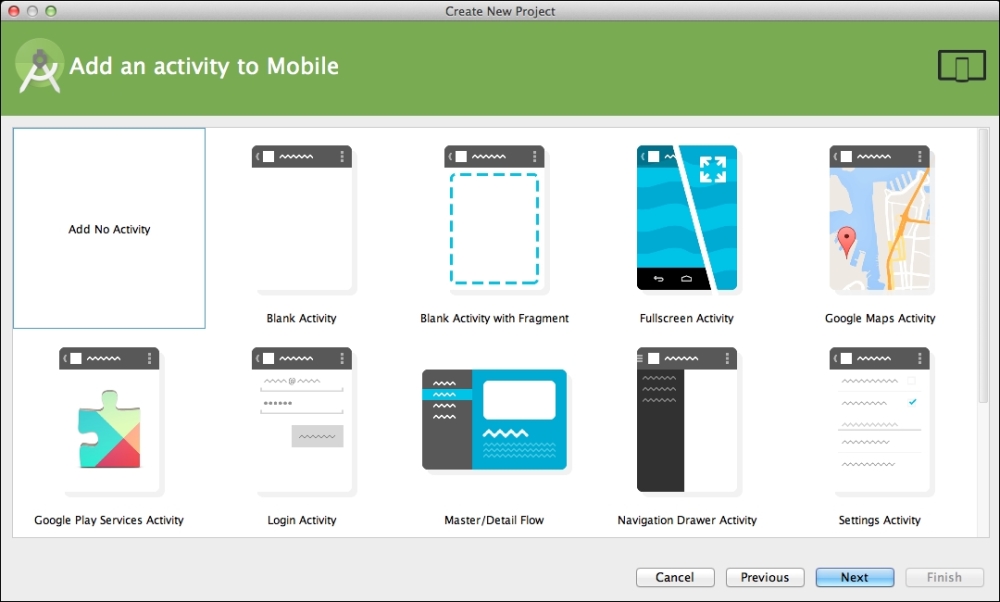Close the window with the red button
The height and width of the screenshot is (602, 1000).
tap(13, 11)
